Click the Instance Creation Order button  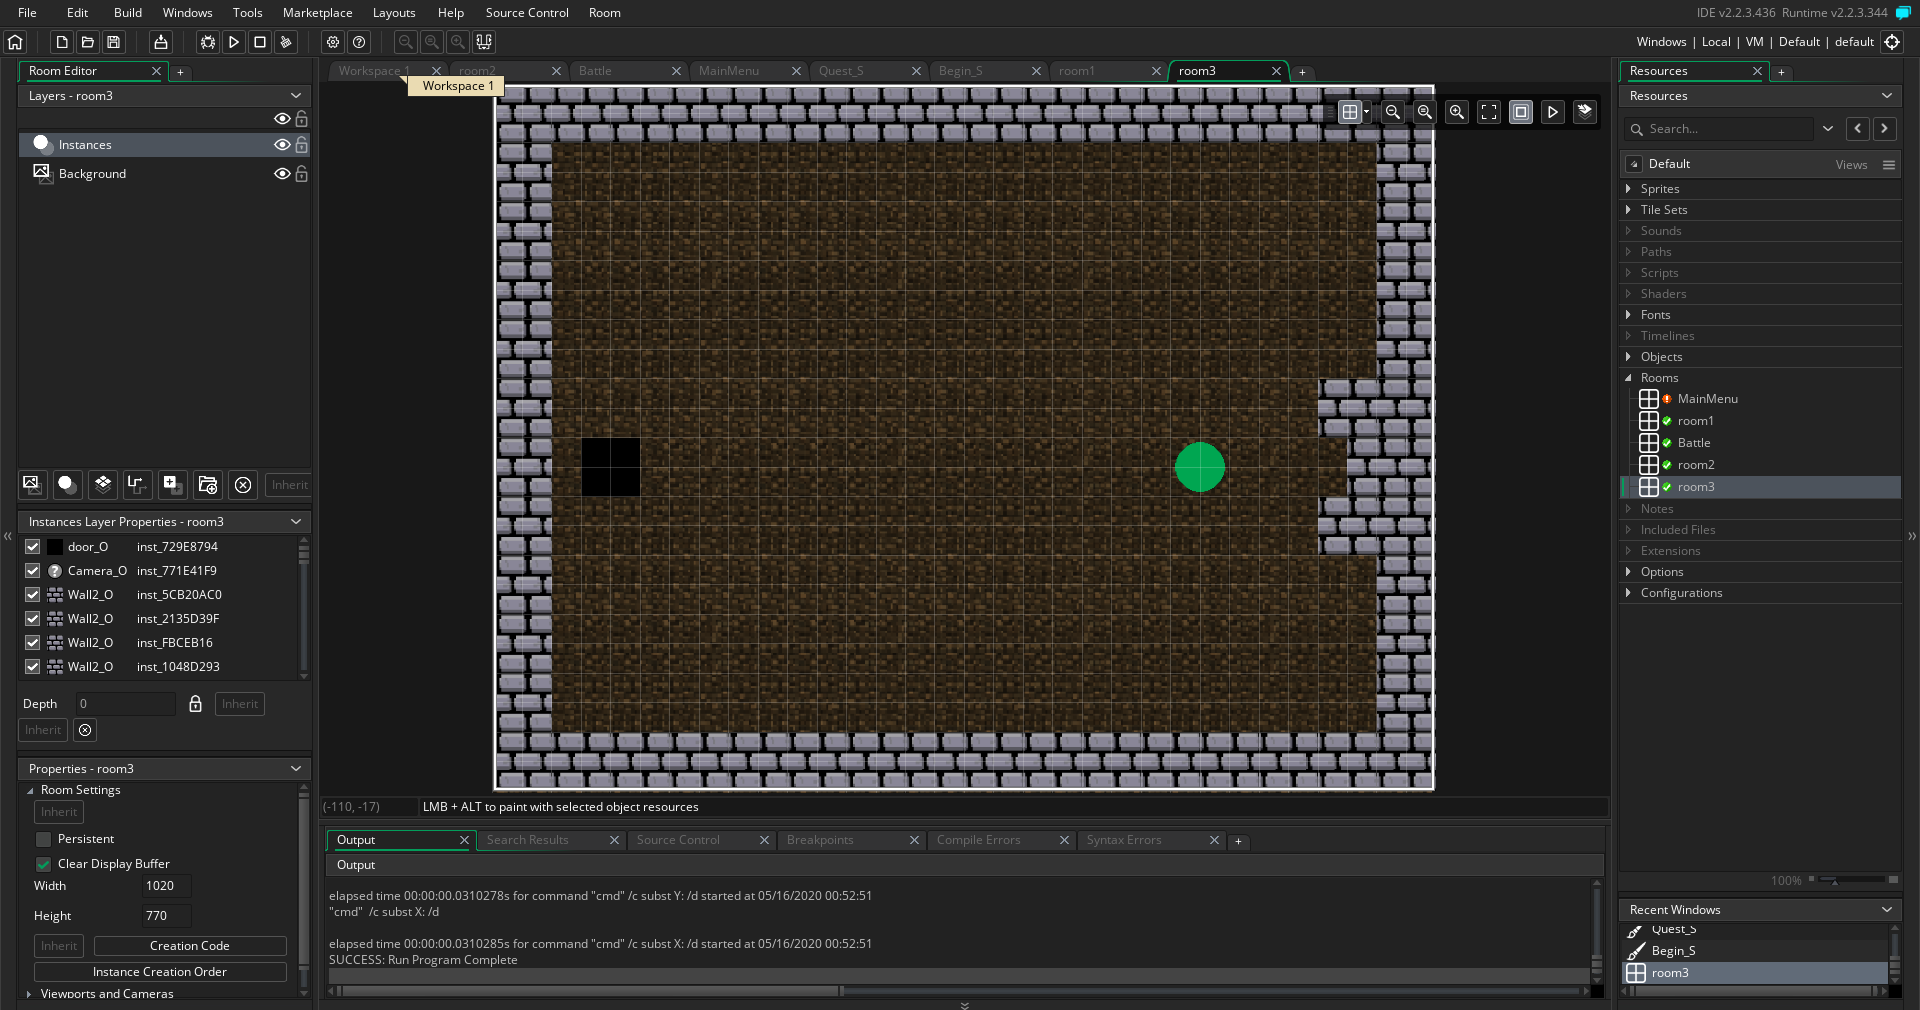coord(160,972)
